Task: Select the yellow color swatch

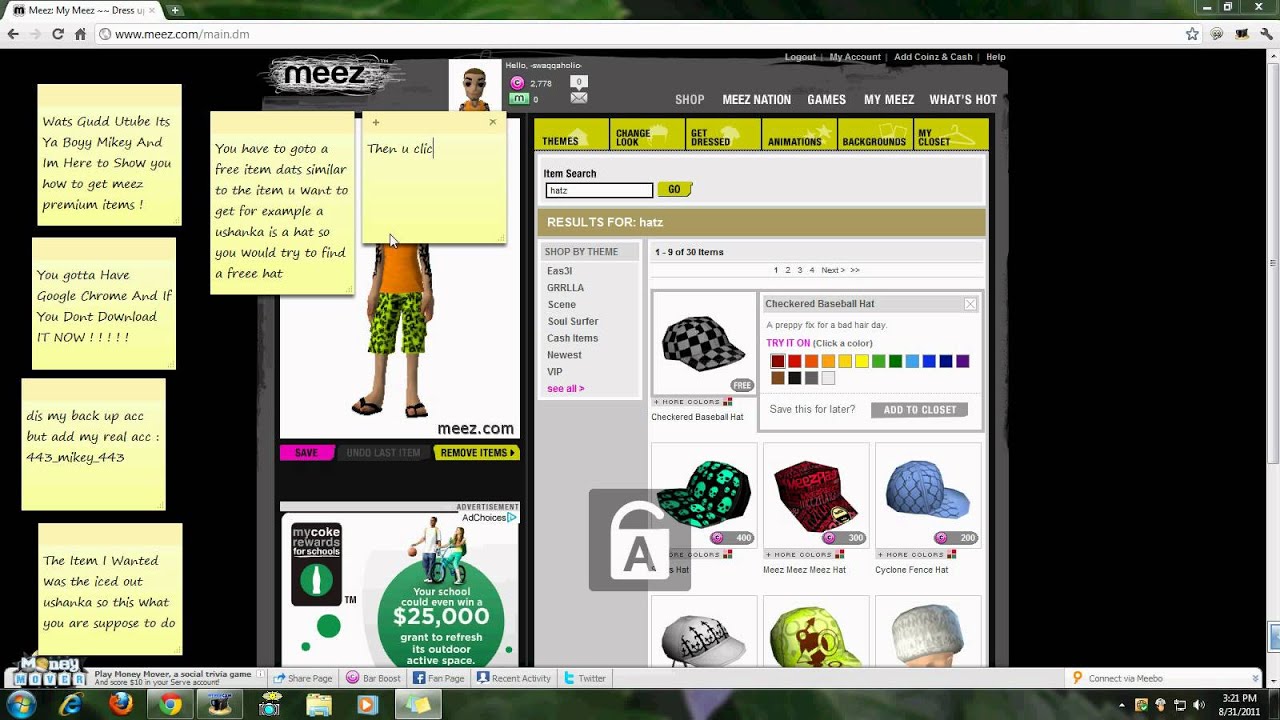Action: pos(862,361)
